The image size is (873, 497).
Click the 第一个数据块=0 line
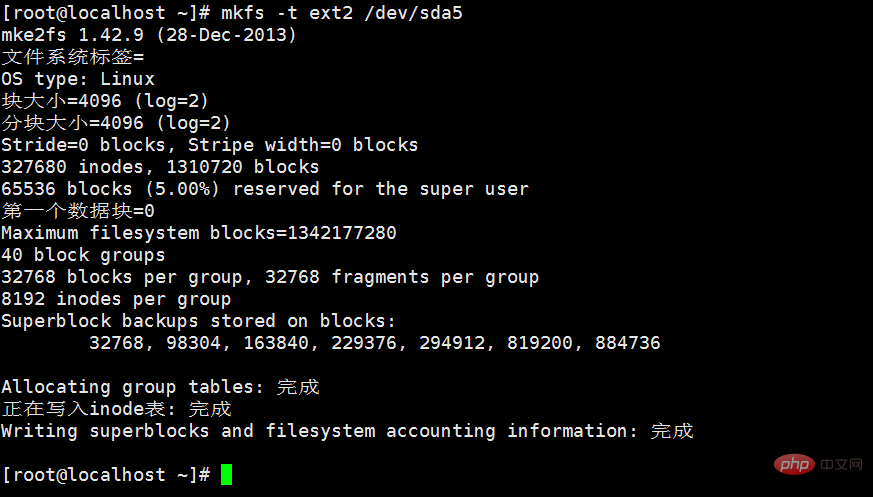click(x=78, y=211)
